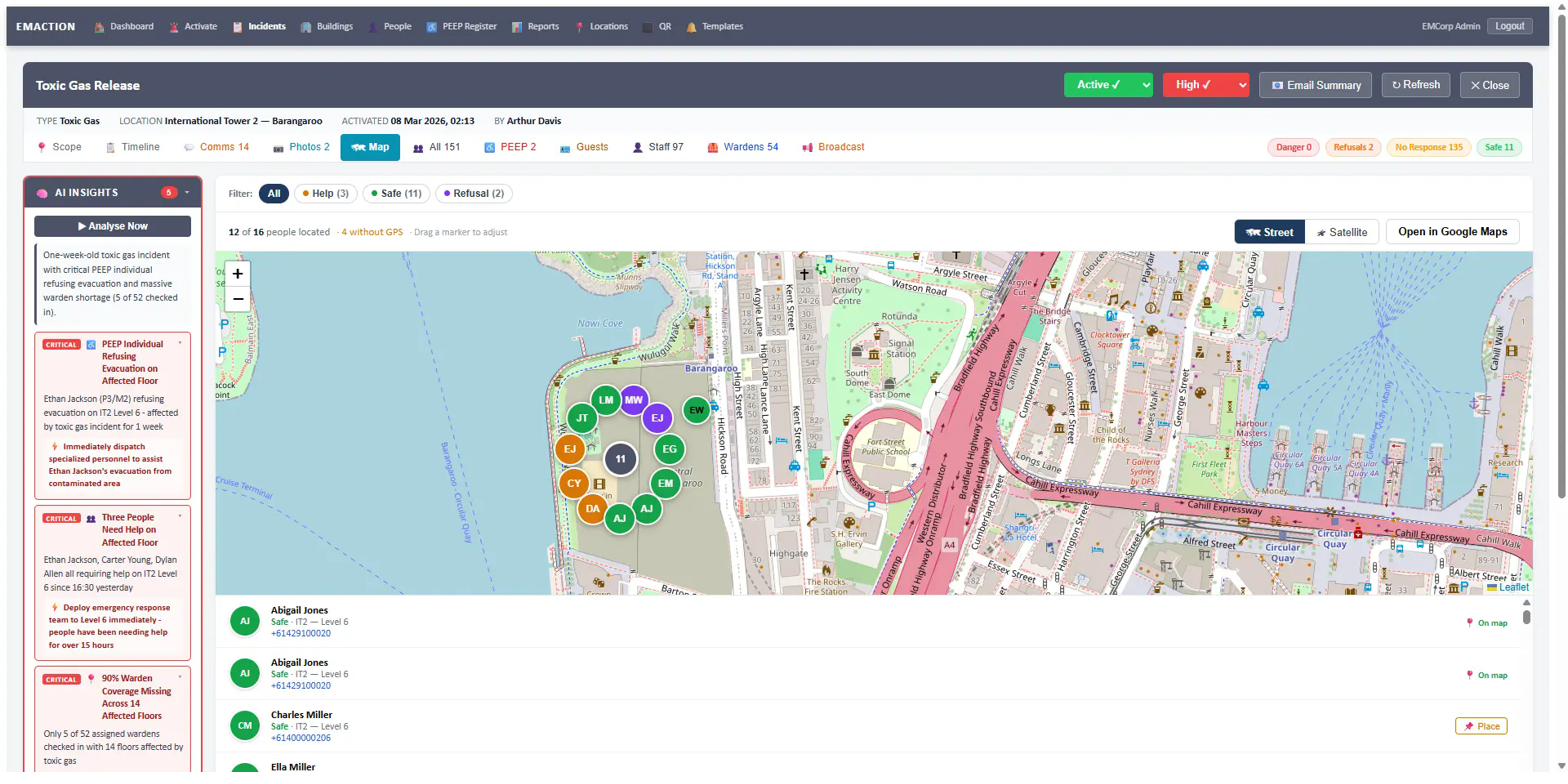Screen dimensions: 1568x784
Task: Open the Photos 2 tab
Action: pyautogui.click(x=301, y=147)
